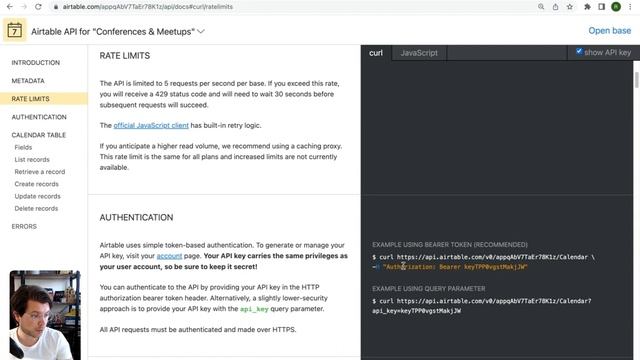Open Calendar Table section in sidebar
The width and height of the screenshot is (640, 360).
38,135
